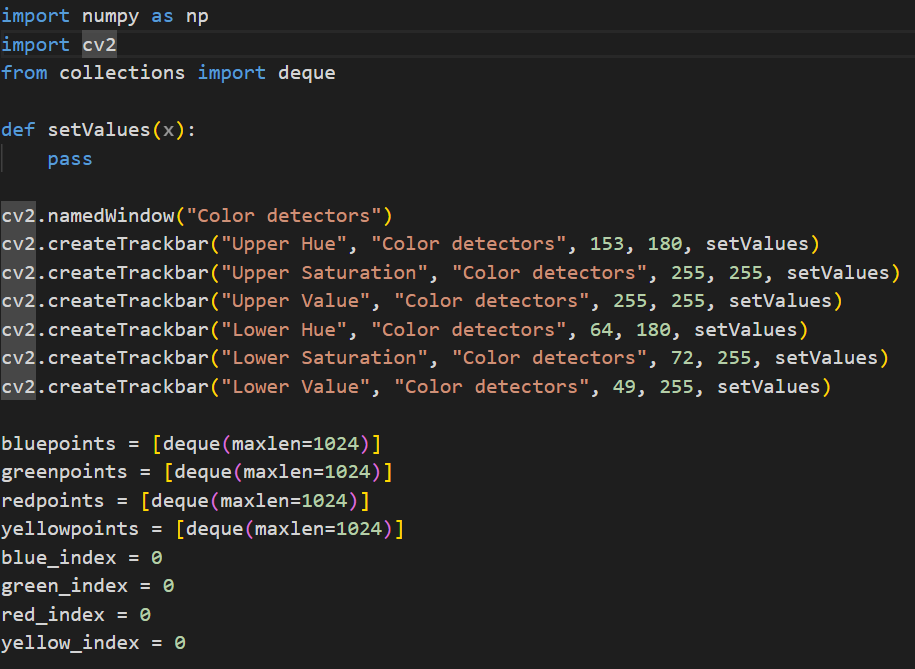Click the variable name "bluepoints"
915x669 pixels.
tap(59, 444)
